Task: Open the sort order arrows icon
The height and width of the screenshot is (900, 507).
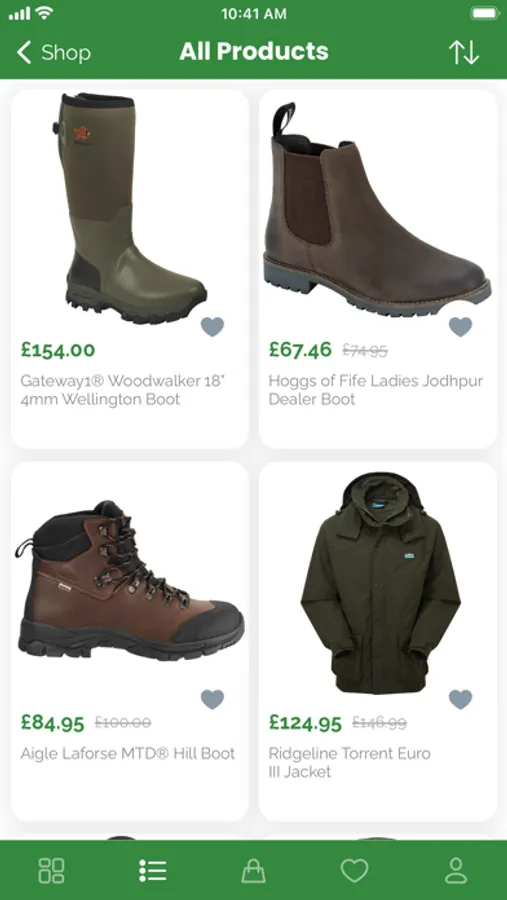Action: coord(463,52)
